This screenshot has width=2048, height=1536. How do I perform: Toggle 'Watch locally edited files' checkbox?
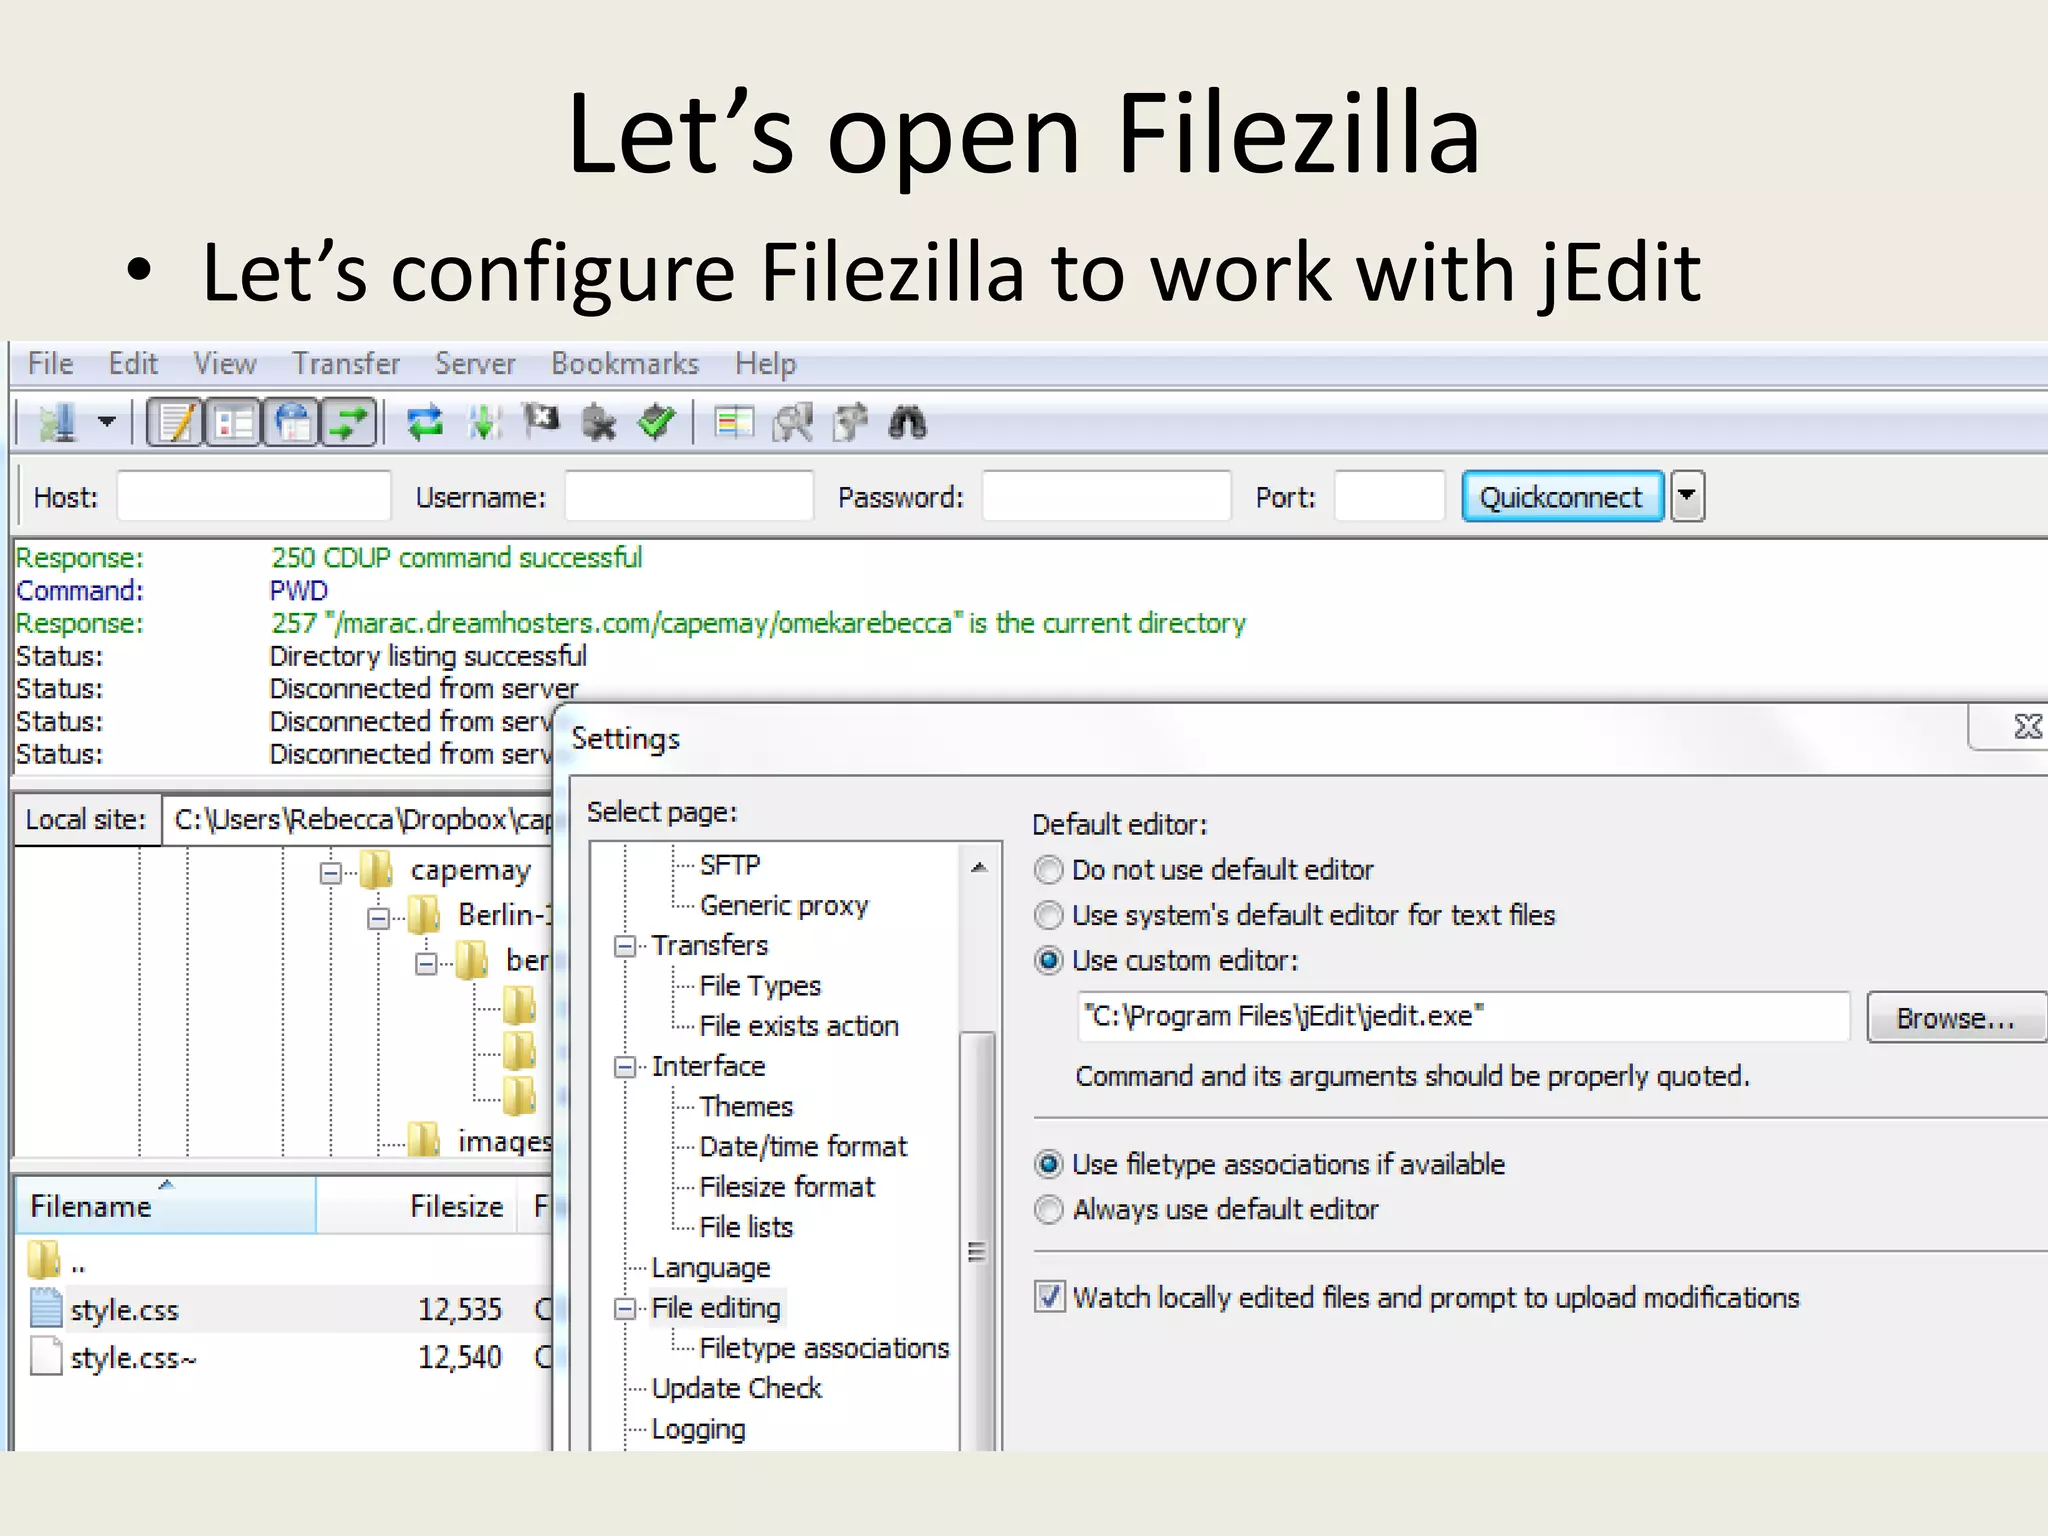pyautogui.click(x=1049, y=1297)
